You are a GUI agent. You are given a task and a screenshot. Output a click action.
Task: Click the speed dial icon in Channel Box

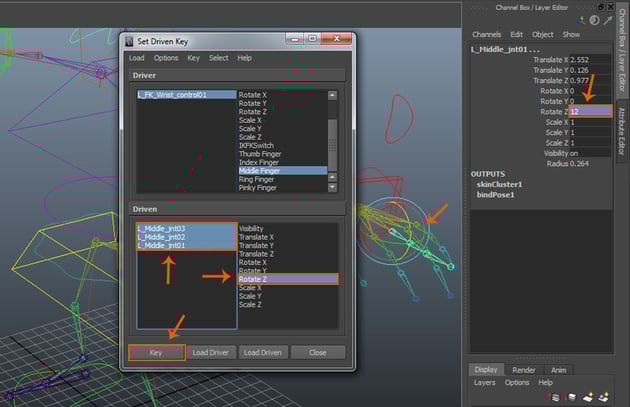click(x=594, y=20)
